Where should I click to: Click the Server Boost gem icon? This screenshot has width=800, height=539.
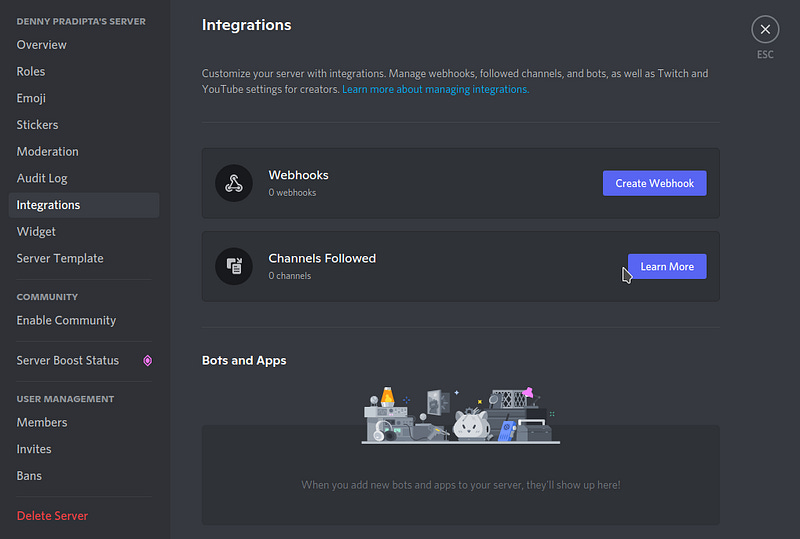tap(147, 360)
